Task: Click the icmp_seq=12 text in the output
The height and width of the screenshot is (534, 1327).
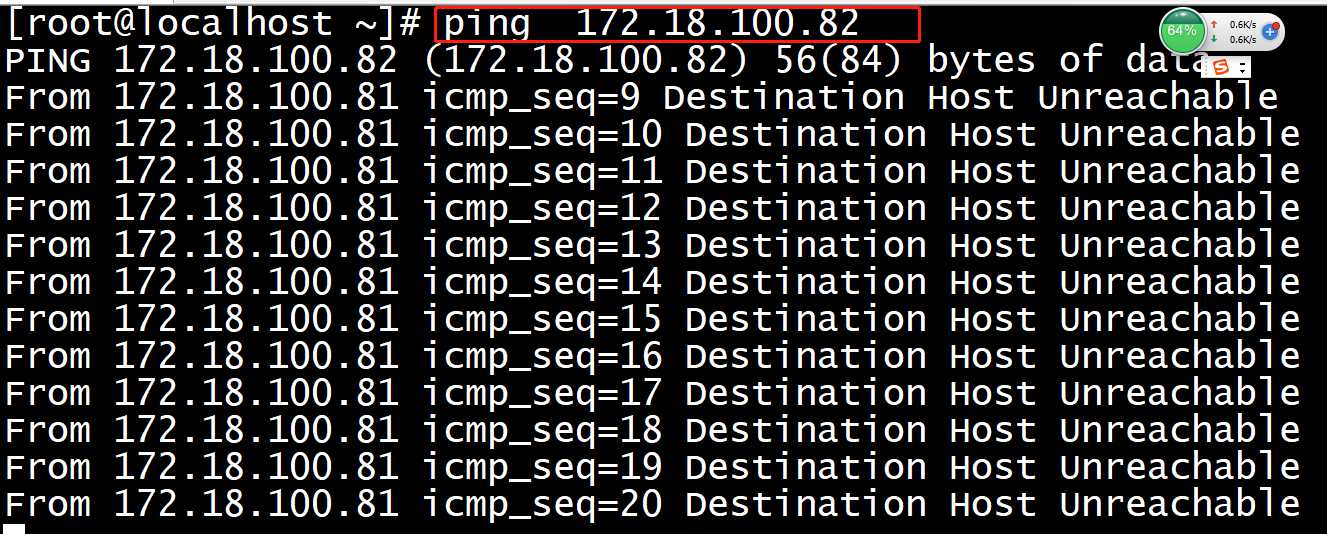Action: coord(541,209)
